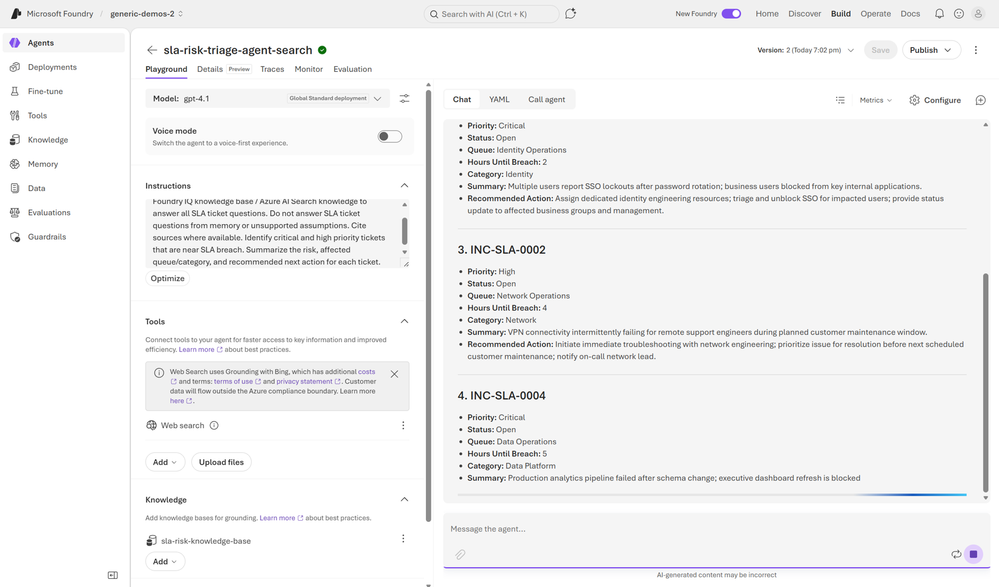Stop the agent response generation
Viewport: 999px width, 587px height.
(973, 554)
